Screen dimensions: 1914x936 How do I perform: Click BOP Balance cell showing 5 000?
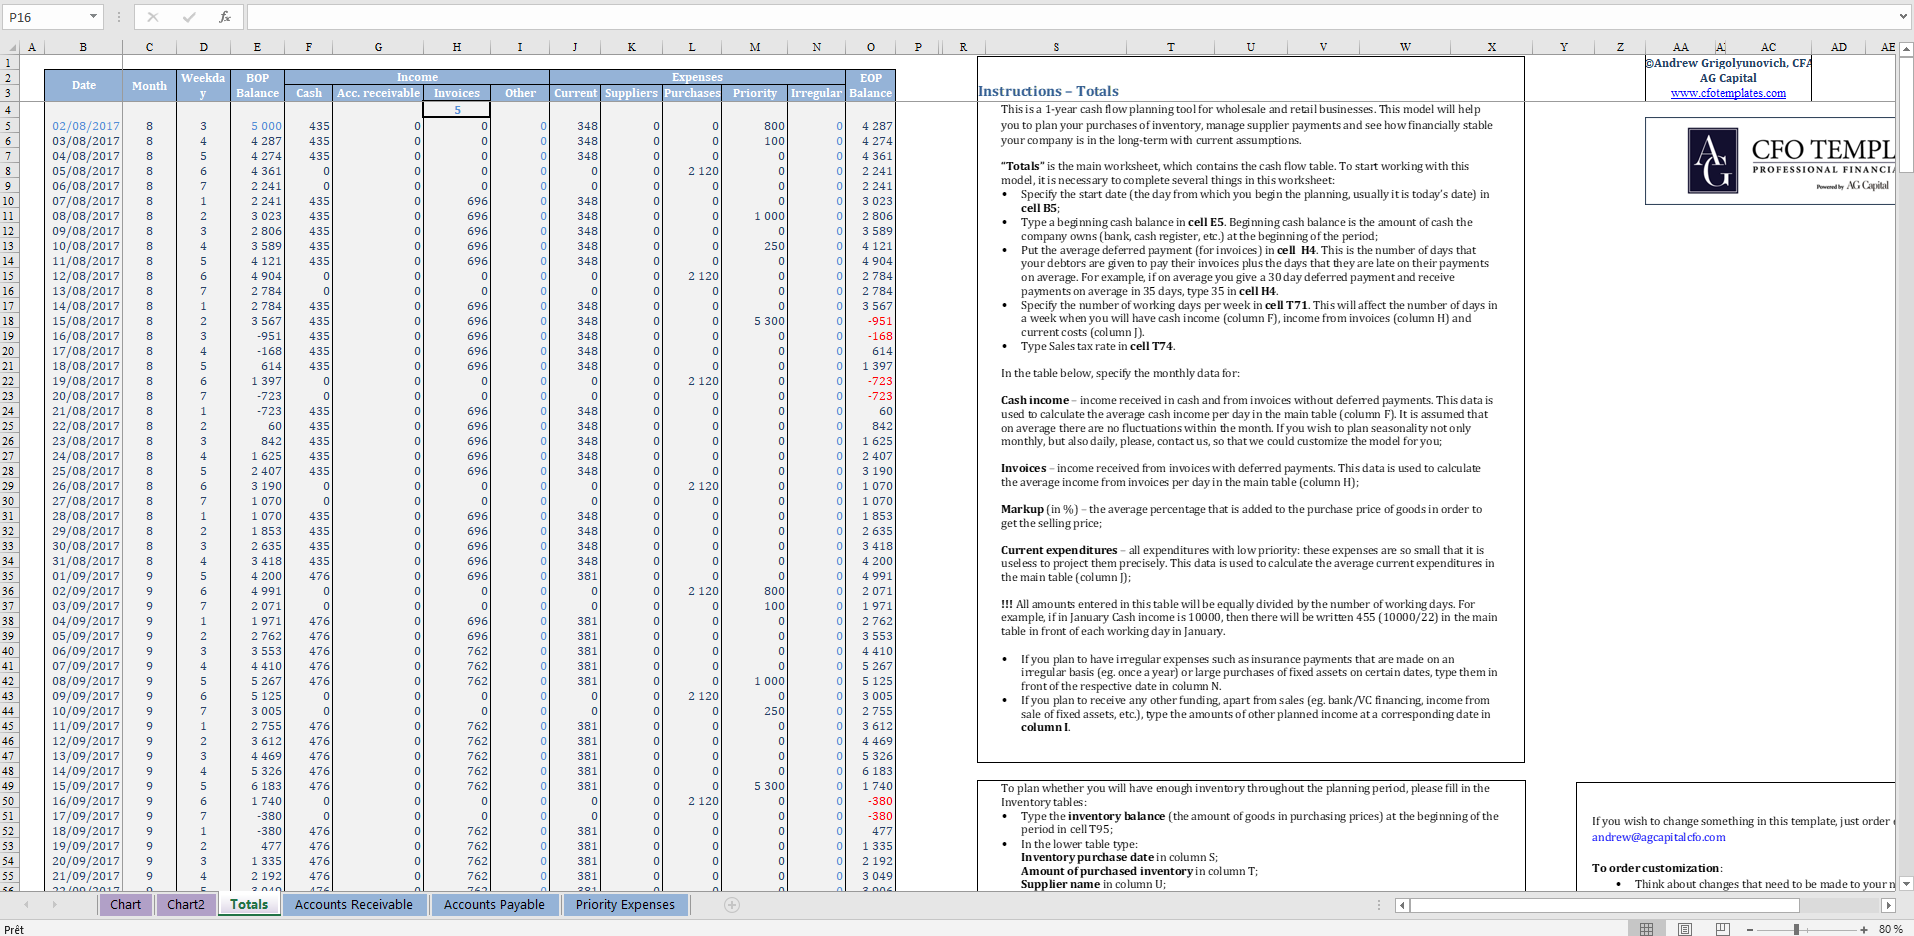257,126
